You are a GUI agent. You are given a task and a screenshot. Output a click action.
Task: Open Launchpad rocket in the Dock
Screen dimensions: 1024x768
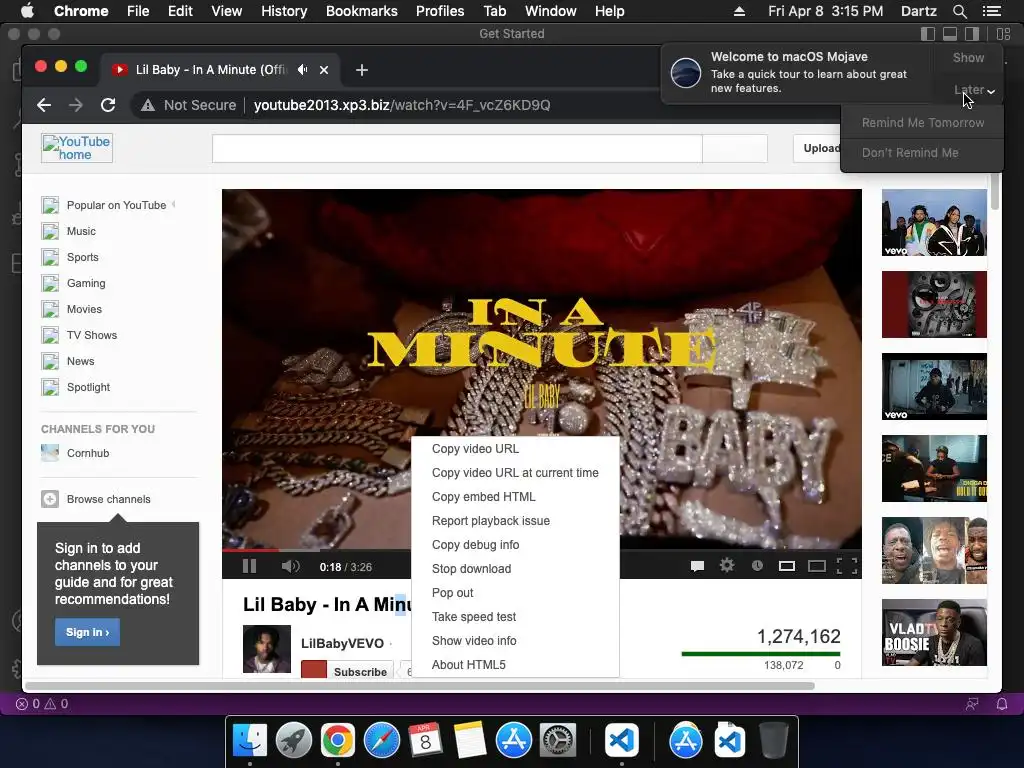tap(293, 740)
